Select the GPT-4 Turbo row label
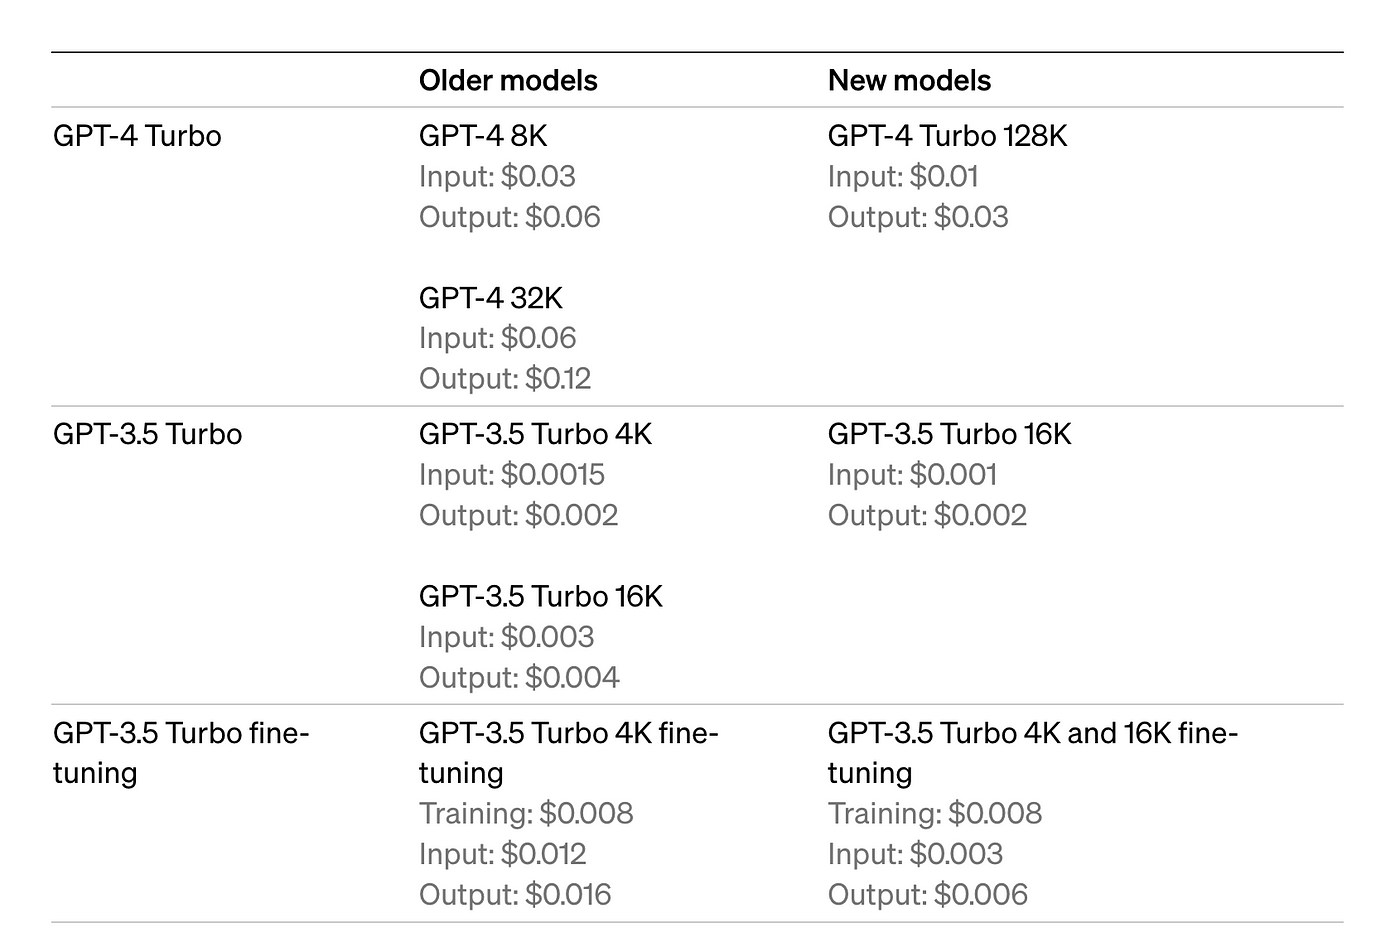 pyautogui.click(x=137, y=135)
